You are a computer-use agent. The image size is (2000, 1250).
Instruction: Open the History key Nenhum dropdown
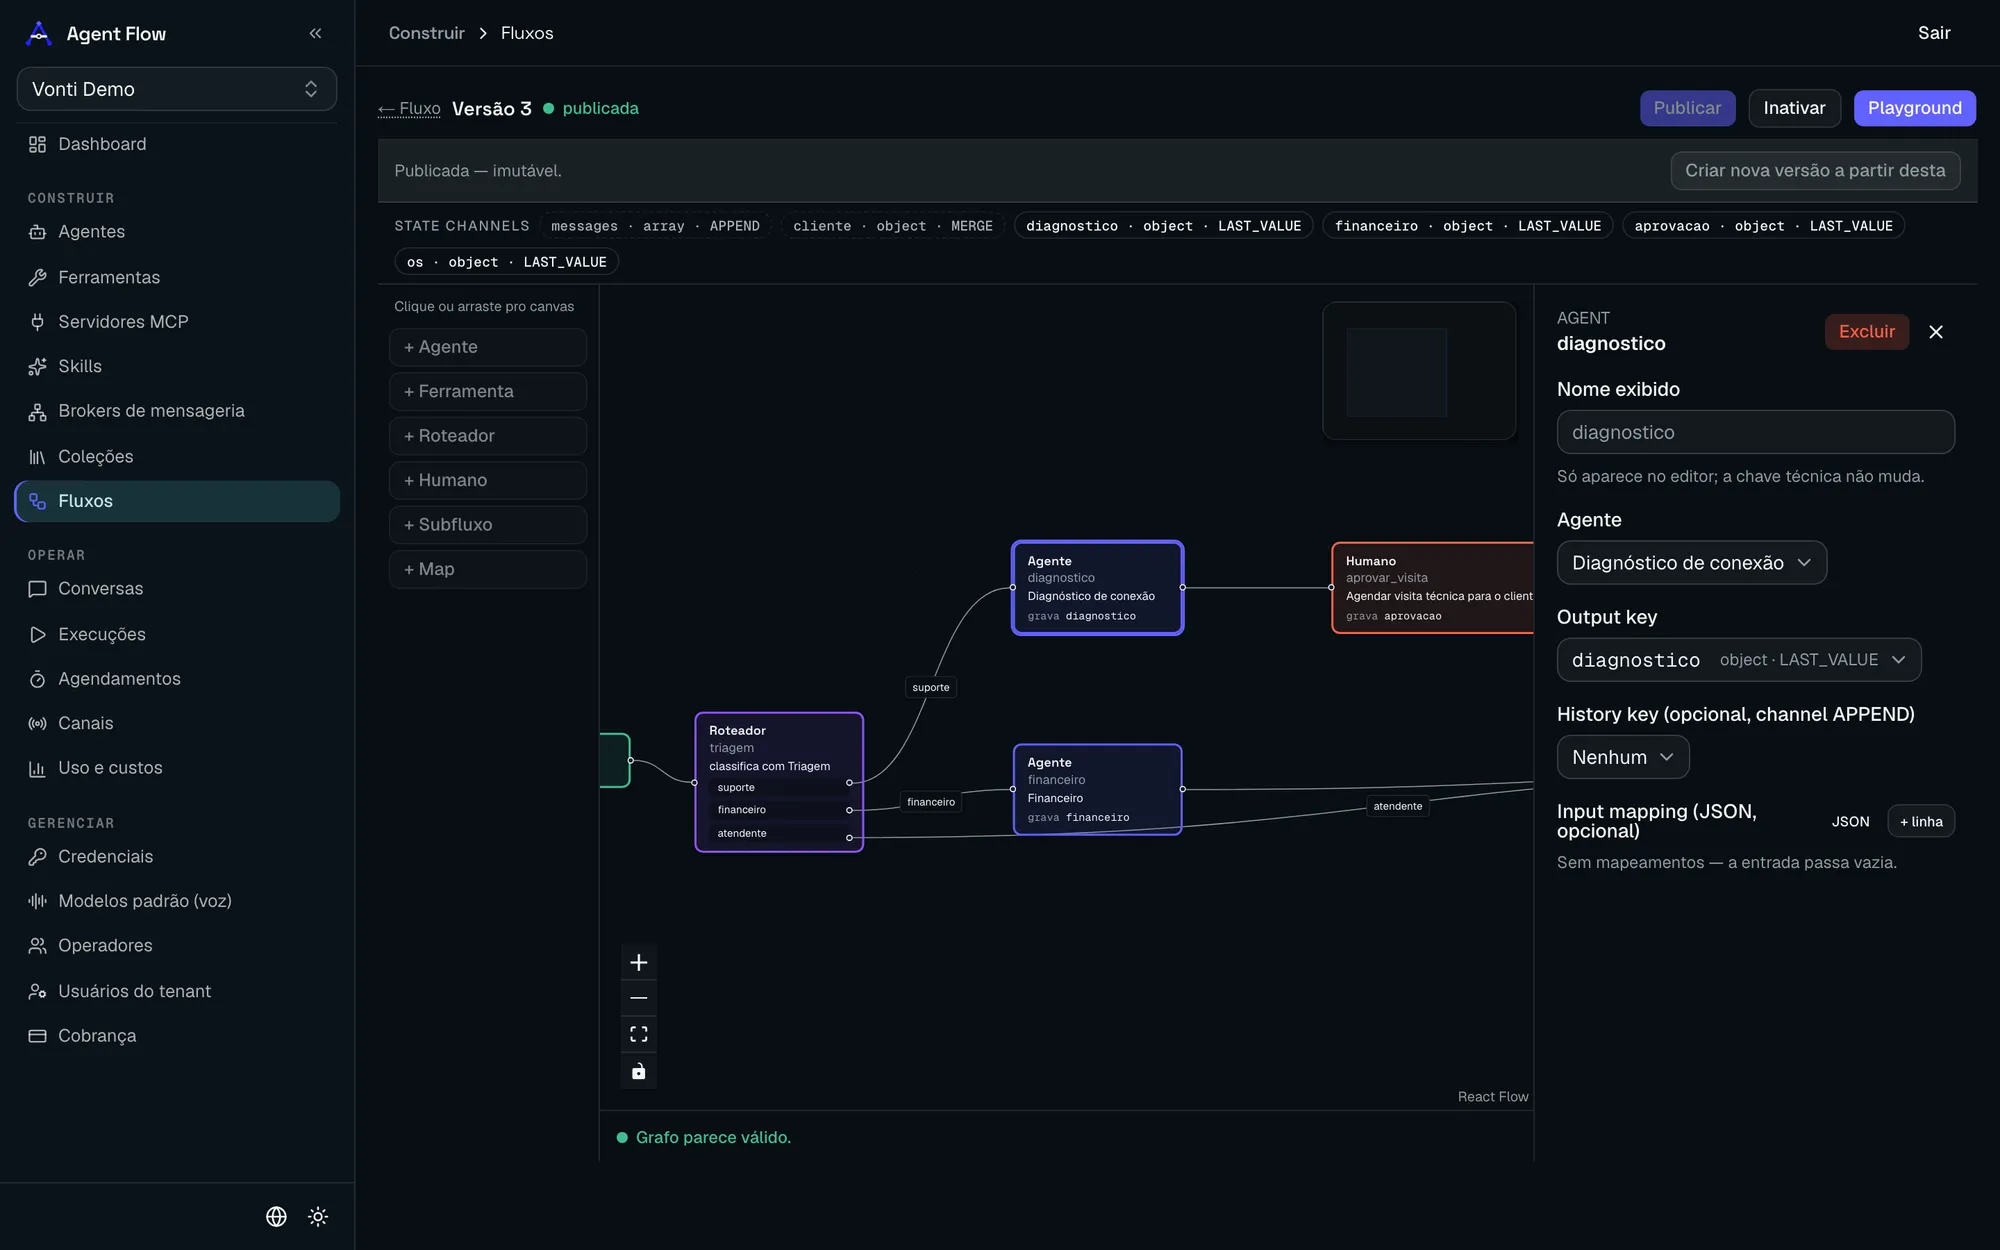(x=1623, y=757)
